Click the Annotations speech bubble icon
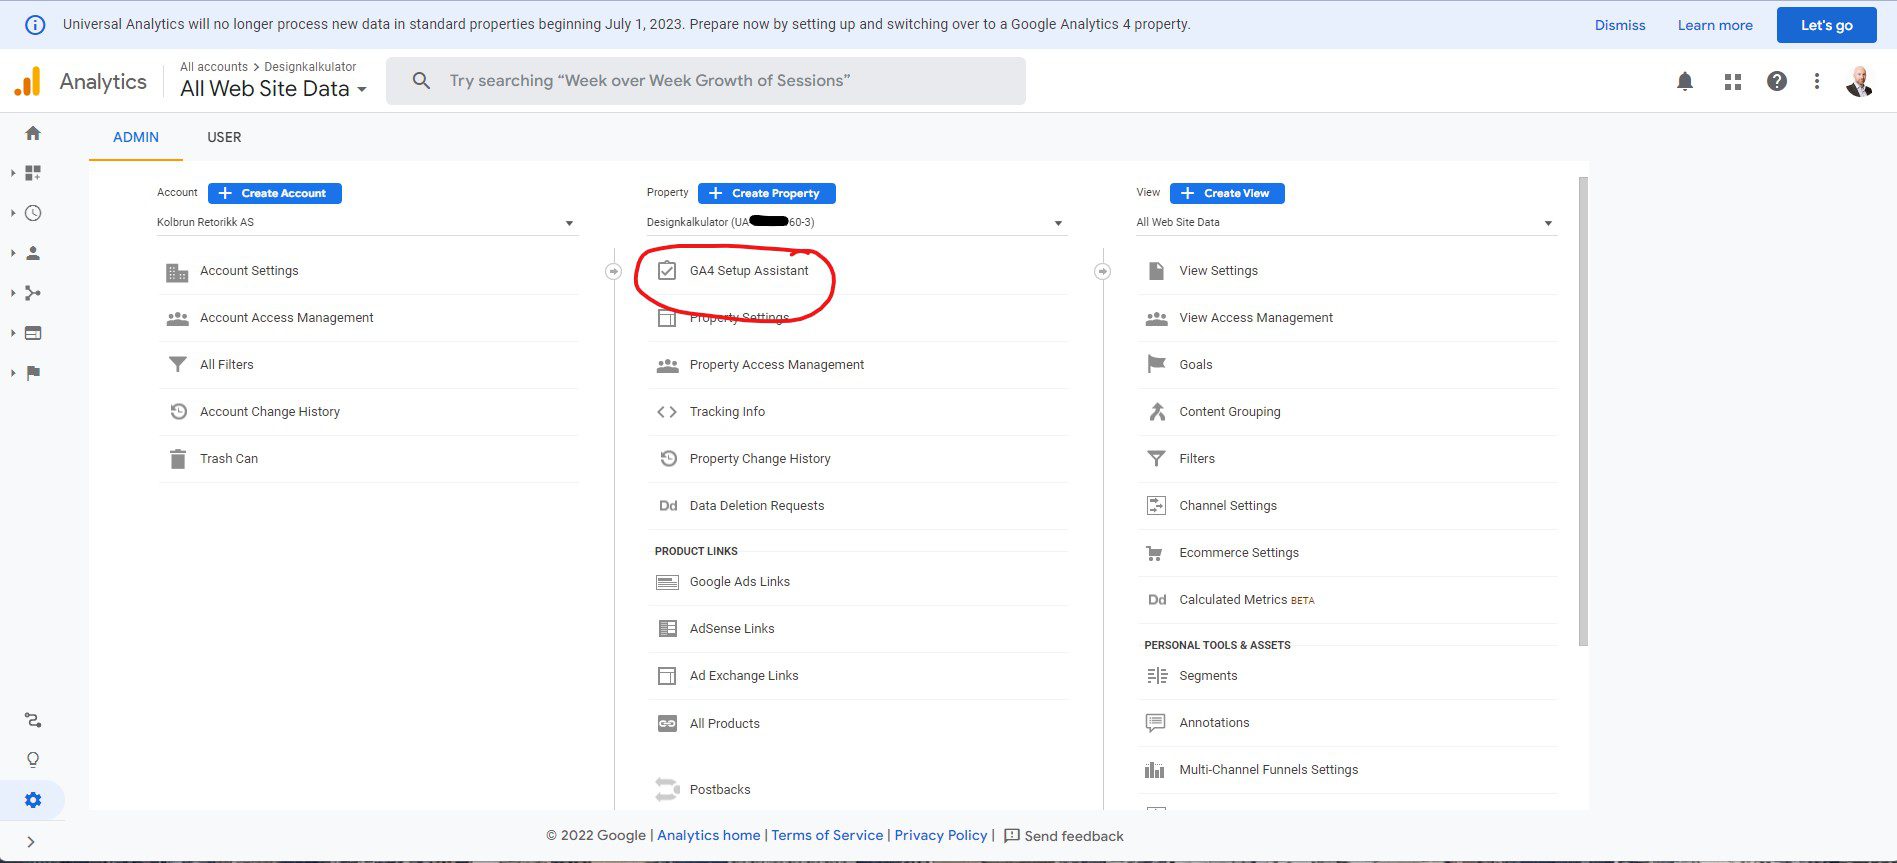1897x863 pixels. [x=1155, y=722]
